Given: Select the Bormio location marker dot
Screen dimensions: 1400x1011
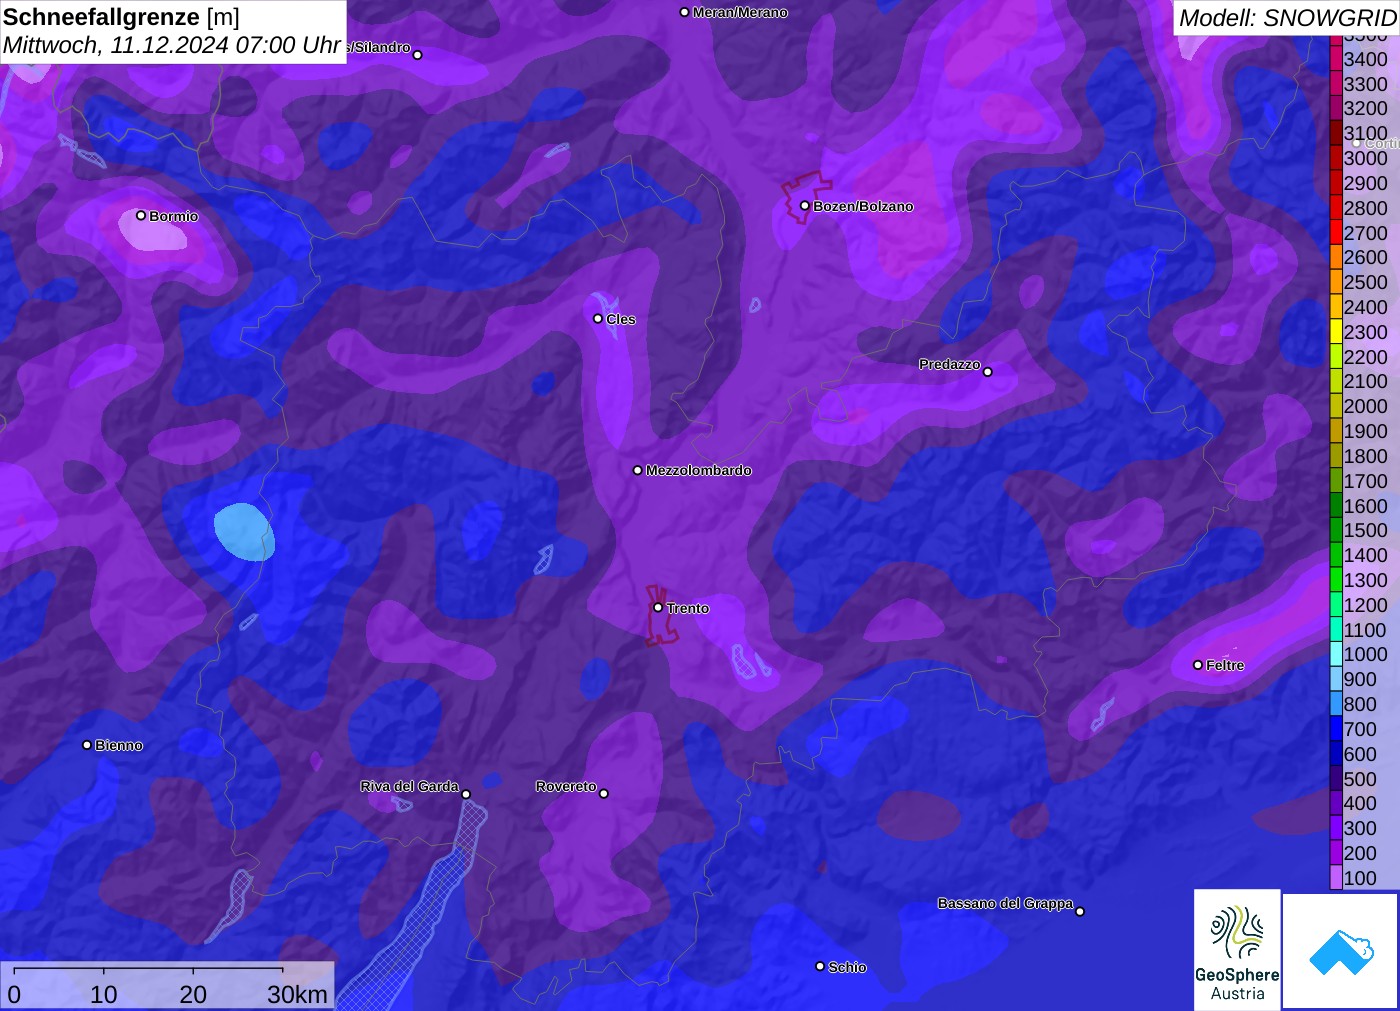Looking at the screenshot, I should tap(141, 215).
